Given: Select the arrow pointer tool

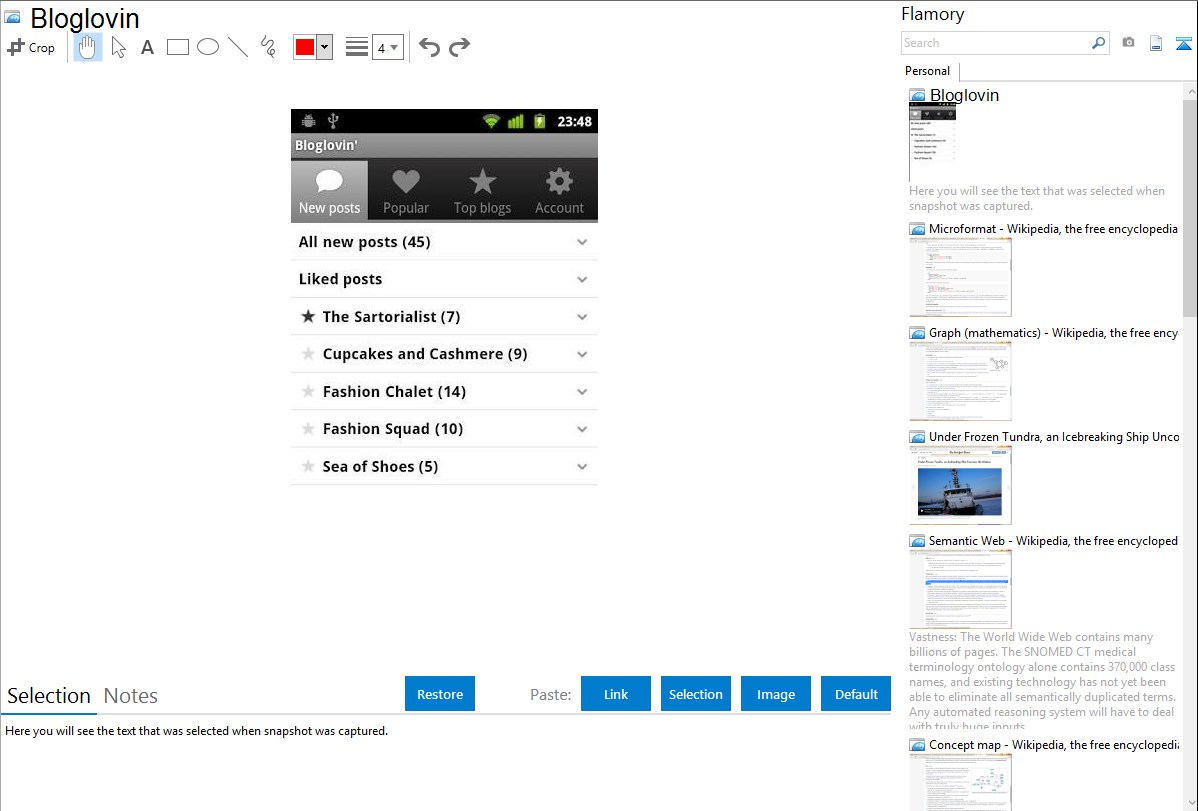Looking at the screenshot, I should coord(118,47).
